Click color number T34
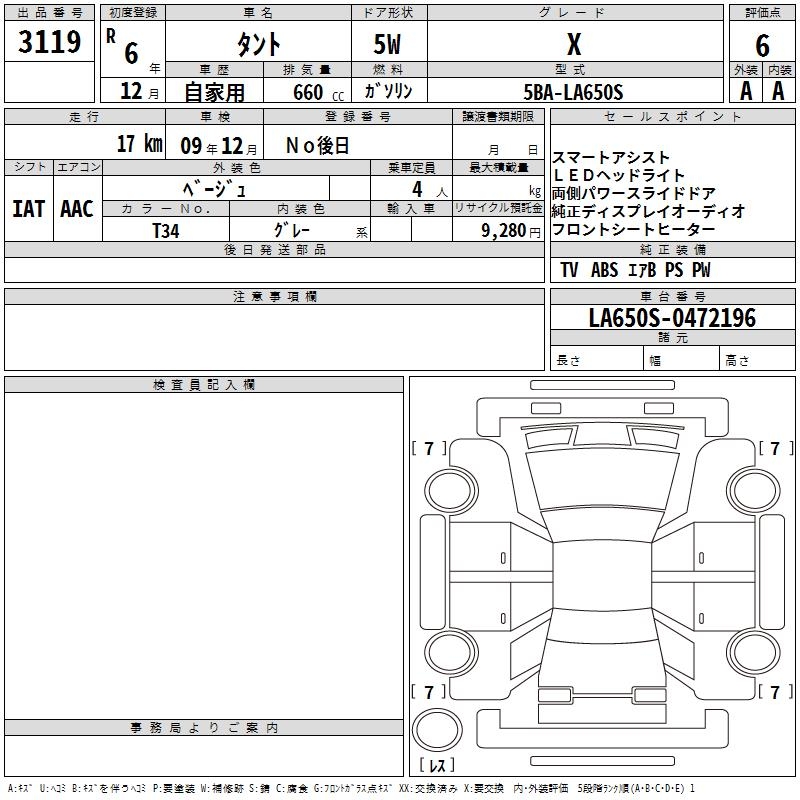 tap(166, 231)
